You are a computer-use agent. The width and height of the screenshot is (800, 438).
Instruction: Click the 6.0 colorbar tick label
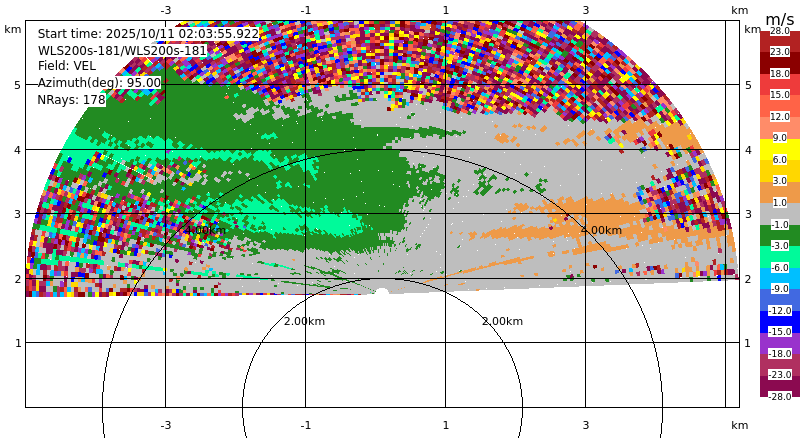[x=780, y=160]
